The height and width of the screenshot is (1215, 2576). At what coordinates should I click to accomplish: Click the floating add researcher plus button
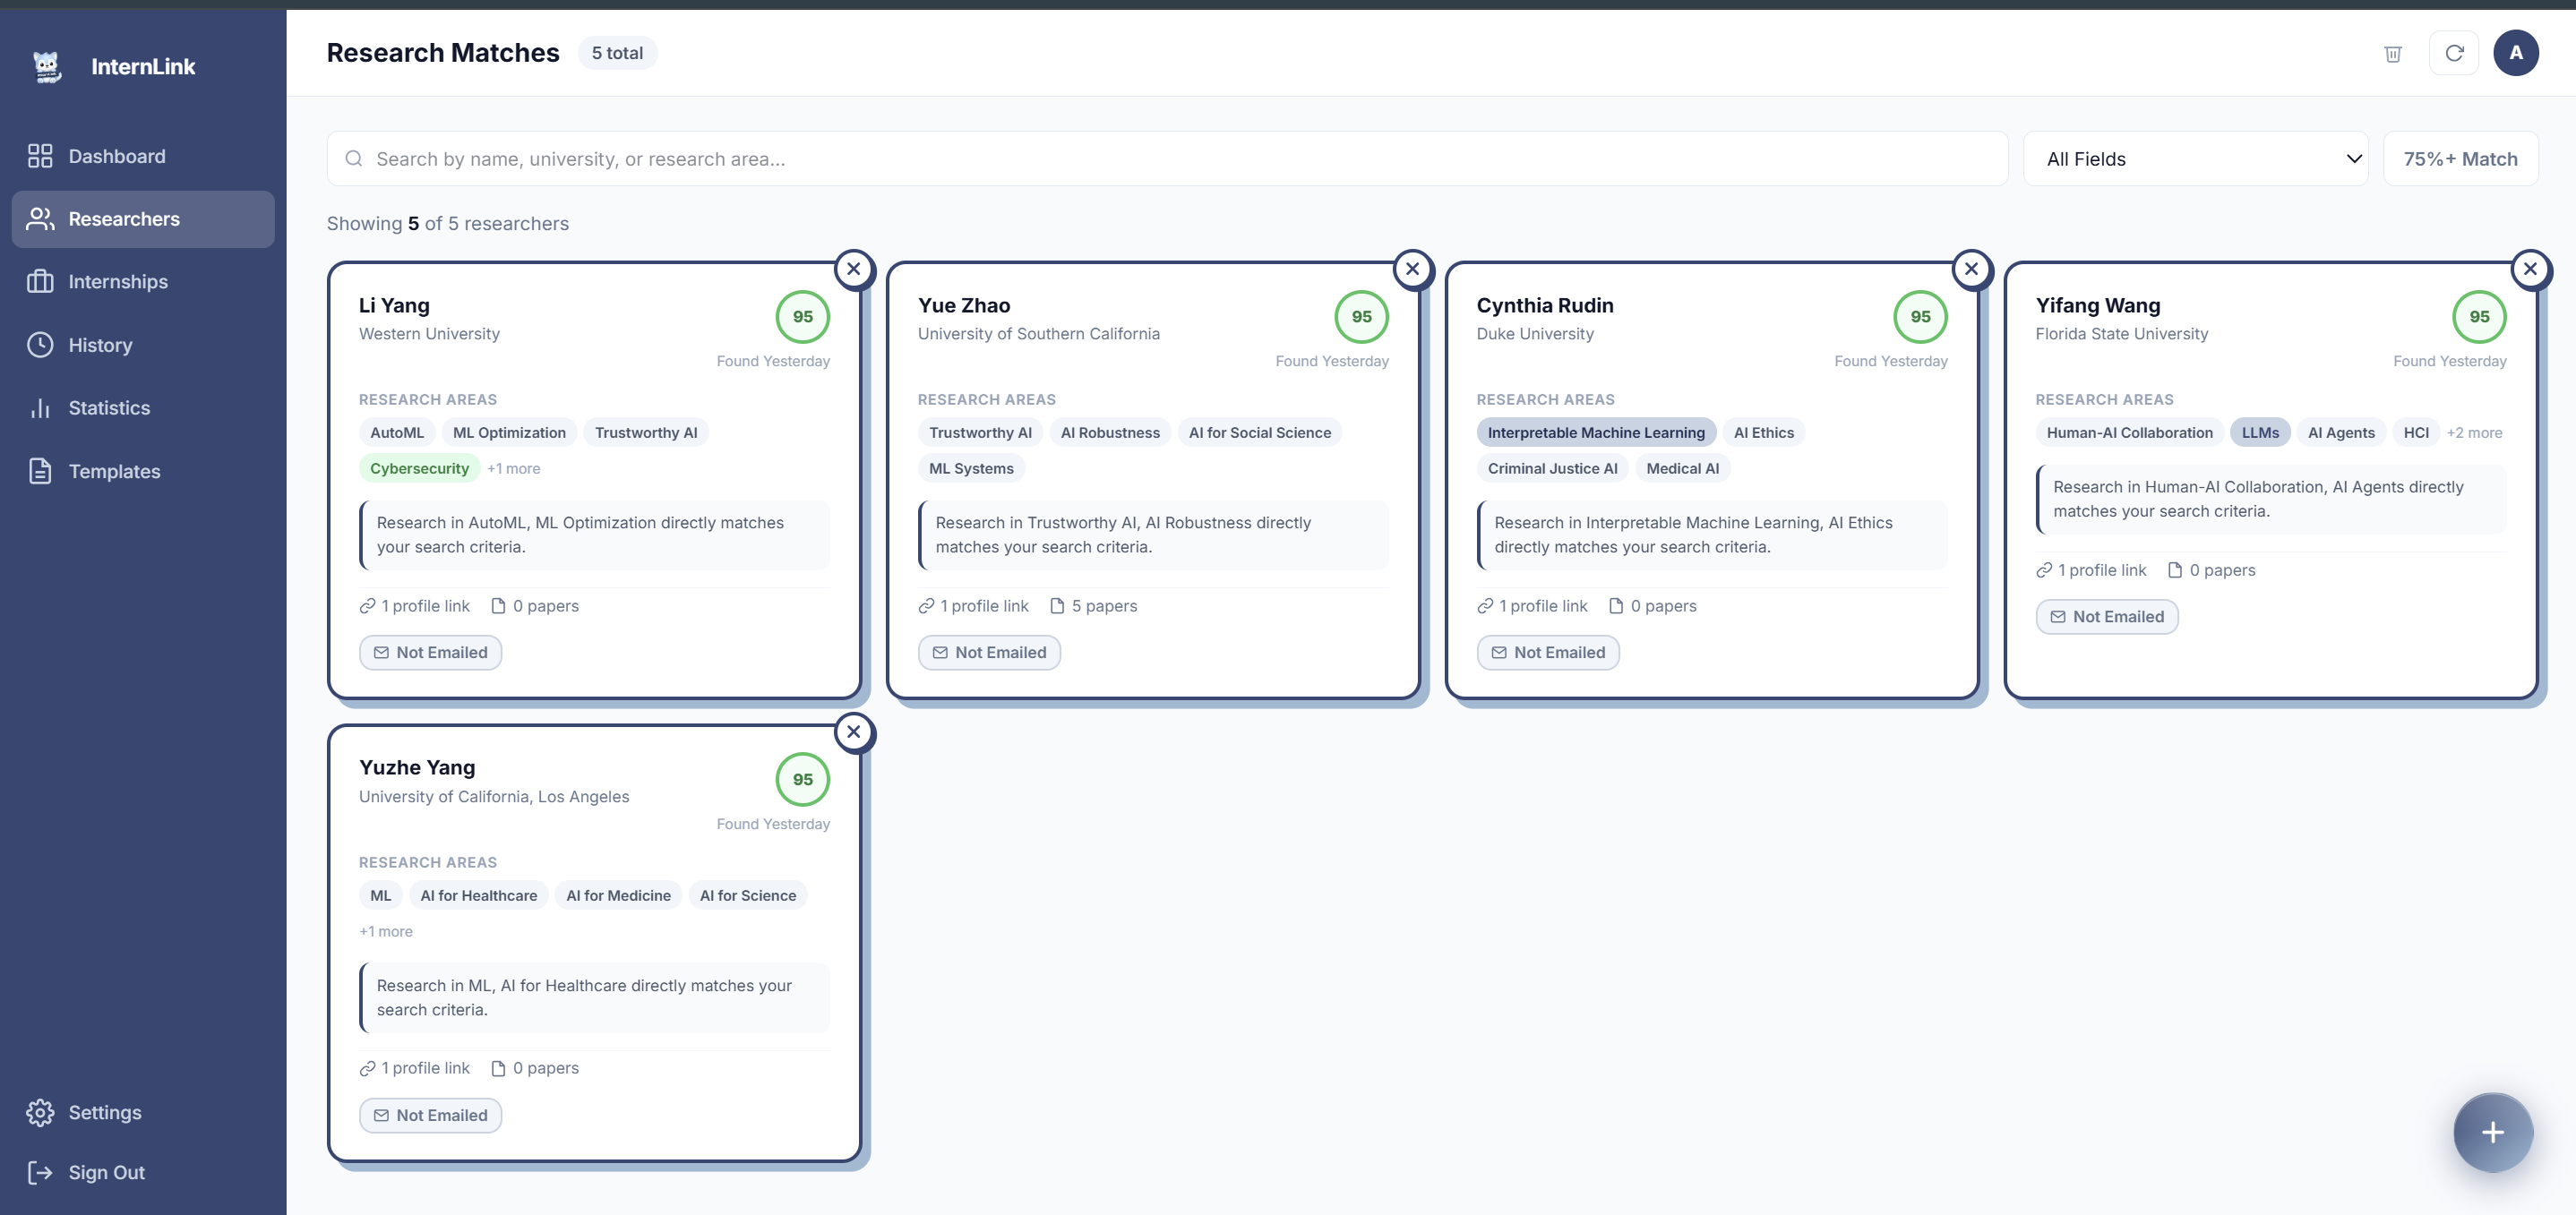[x=2493, y=1133]
